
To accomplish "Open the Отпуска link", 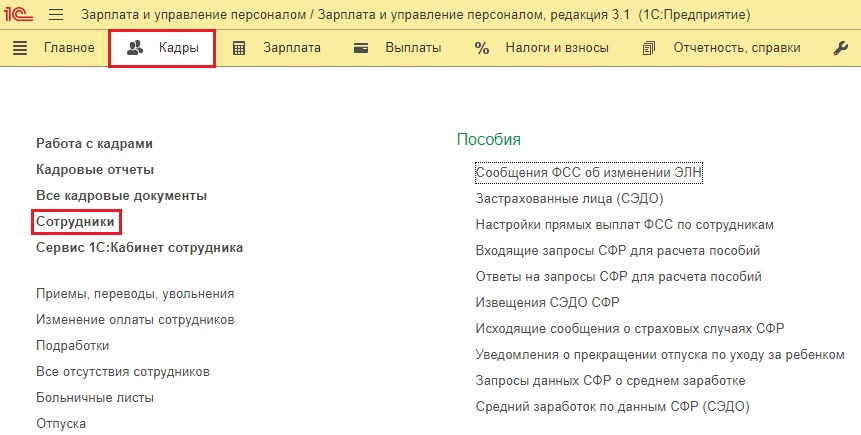I will (x=61, y=424).
